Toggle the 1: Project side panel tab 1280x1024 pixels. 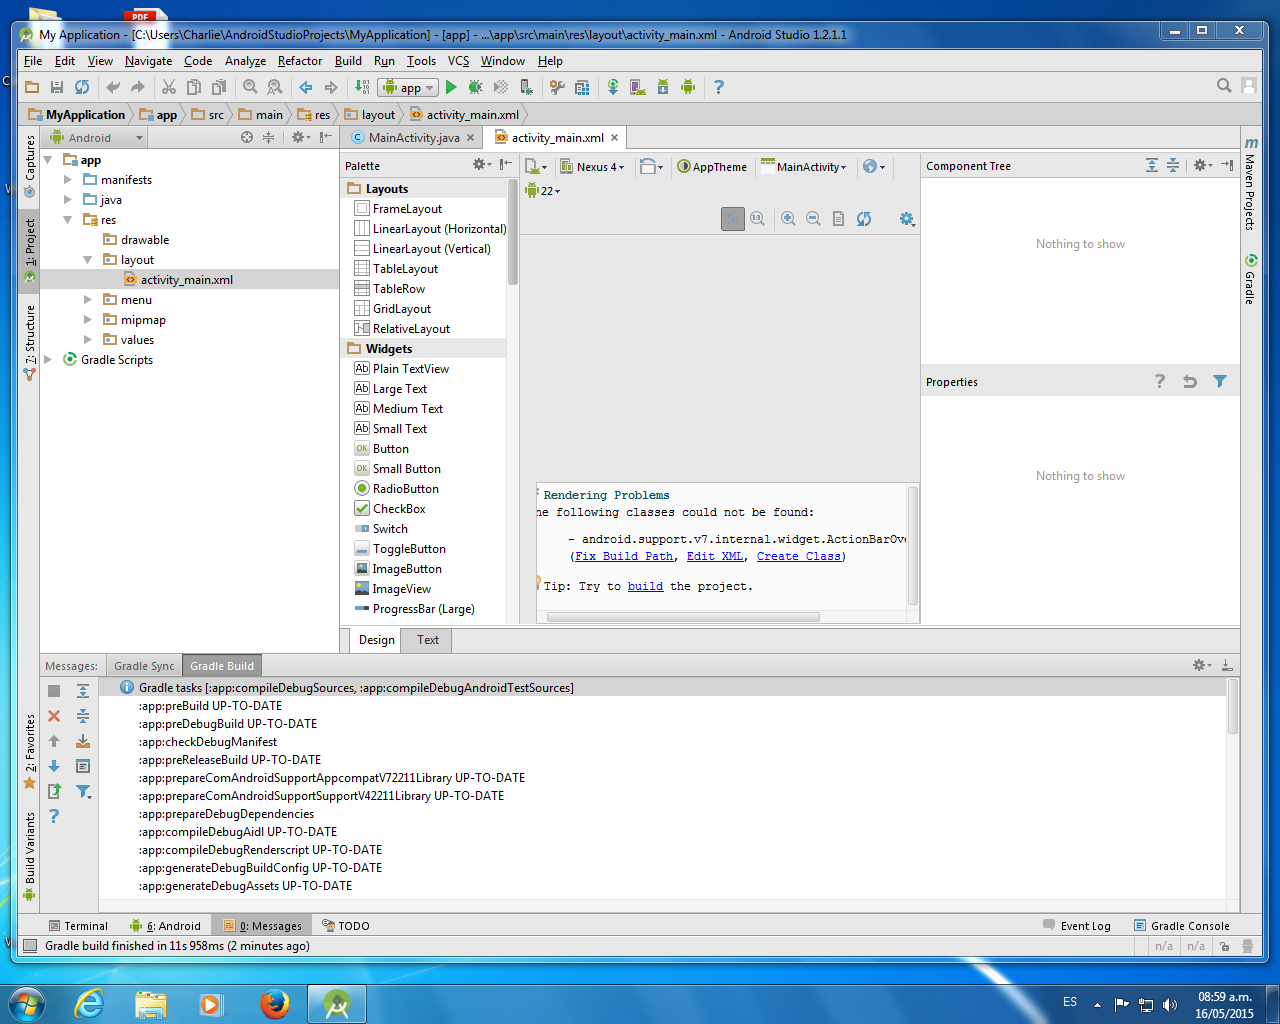30,250
